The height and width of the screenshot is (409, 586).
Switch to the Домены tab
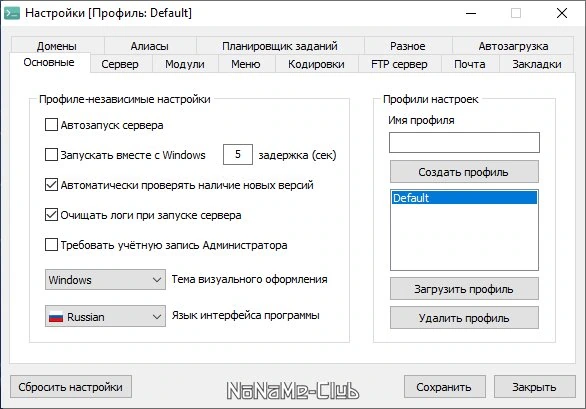coord(57,46)
